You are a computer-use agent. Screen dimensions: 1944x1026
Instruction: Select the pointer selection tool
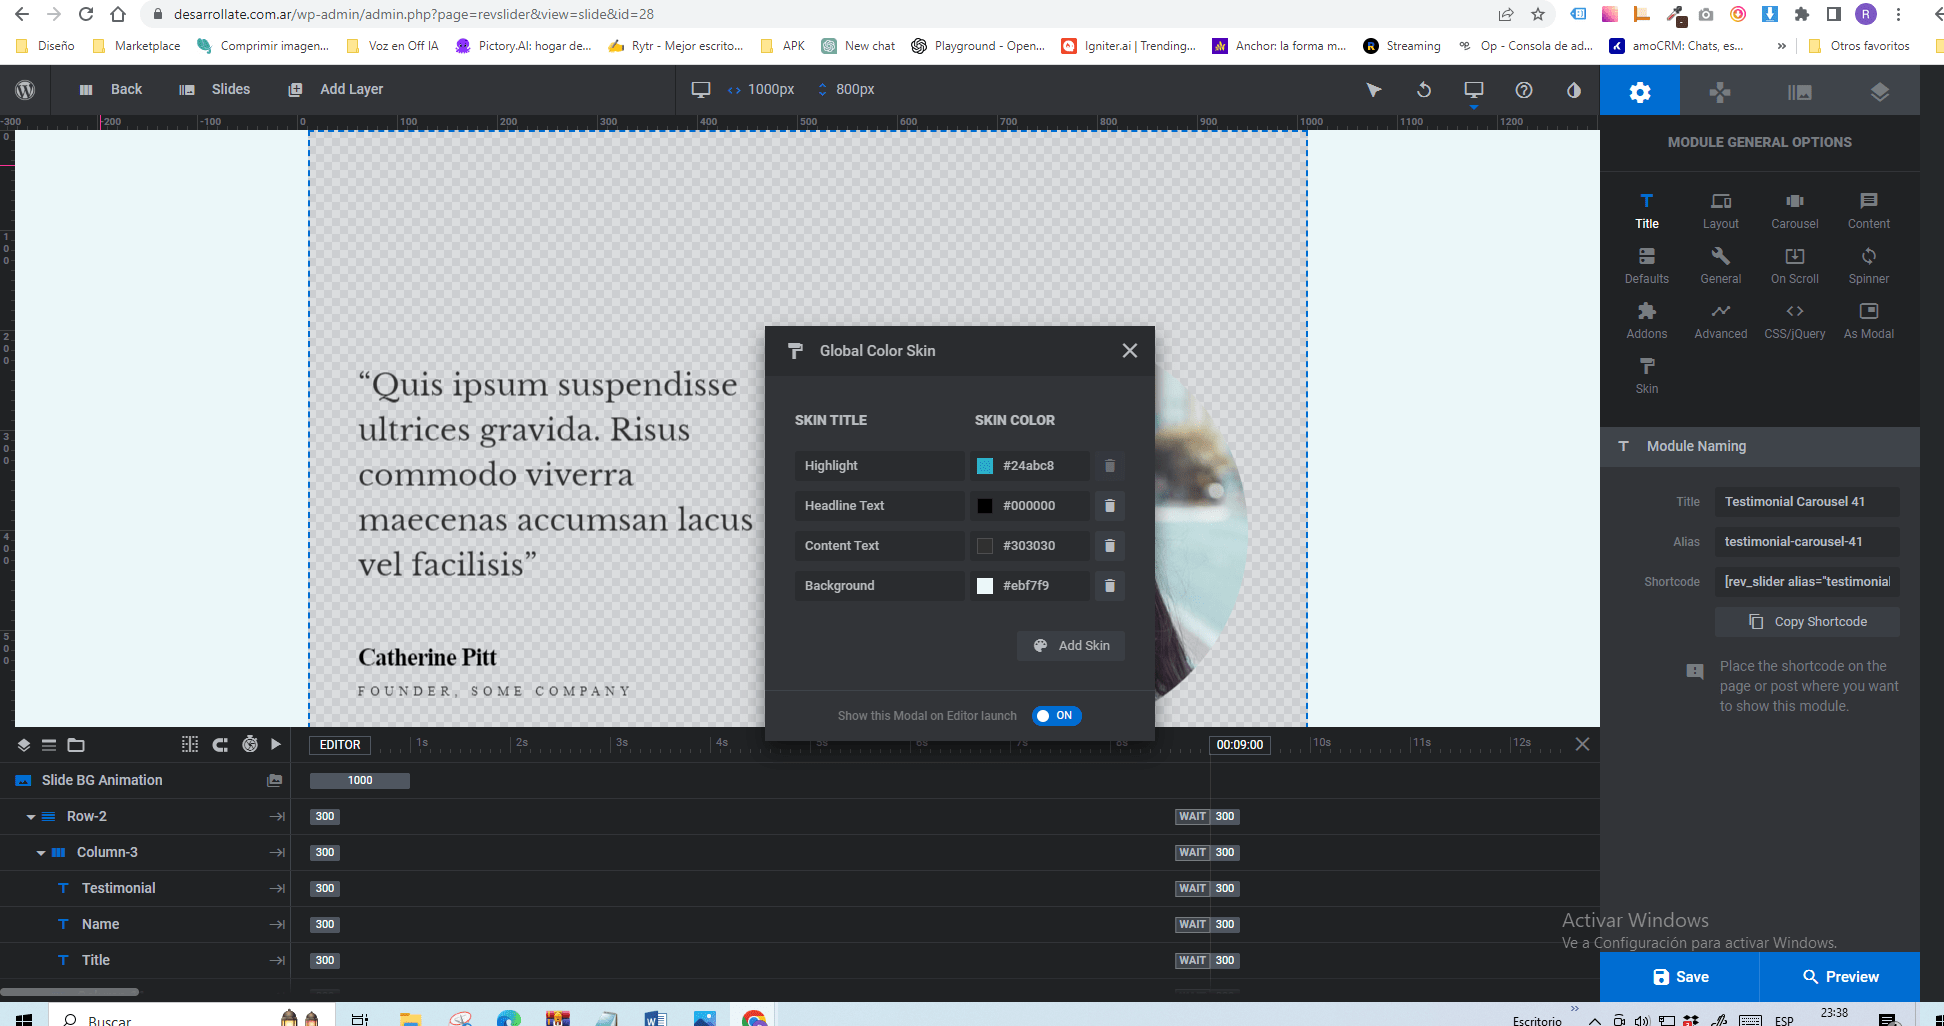pos(1374,90)
